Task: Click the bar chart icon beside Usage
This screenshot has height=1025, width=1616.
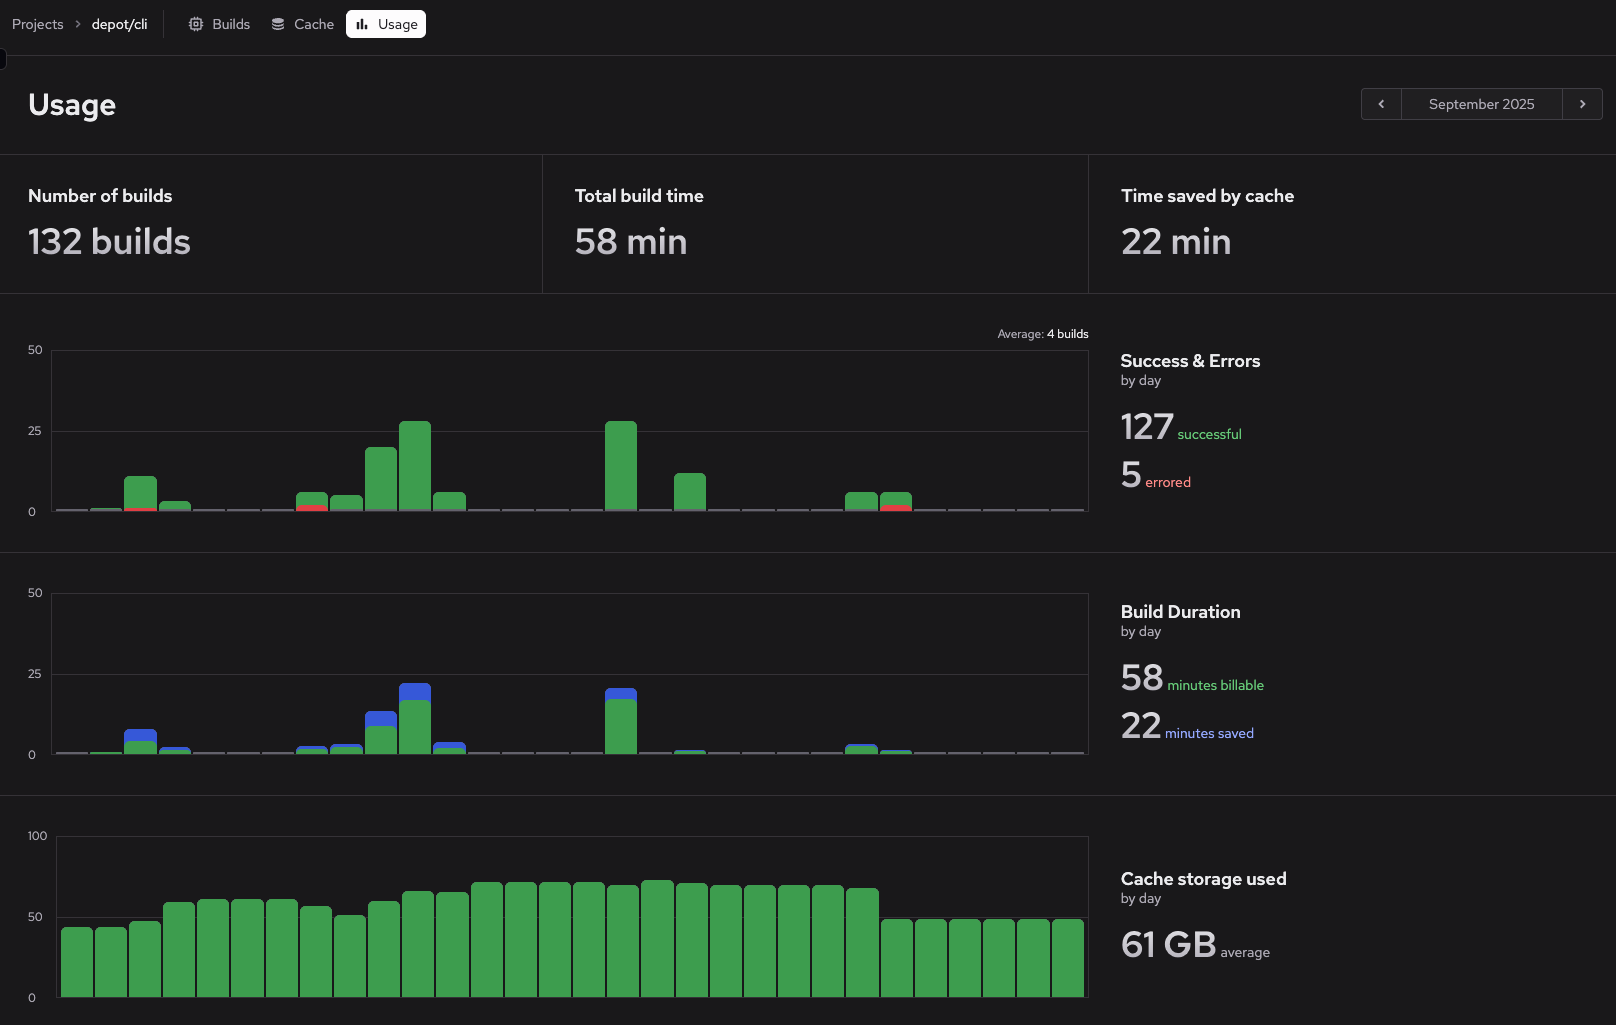Action: point(361,23)
